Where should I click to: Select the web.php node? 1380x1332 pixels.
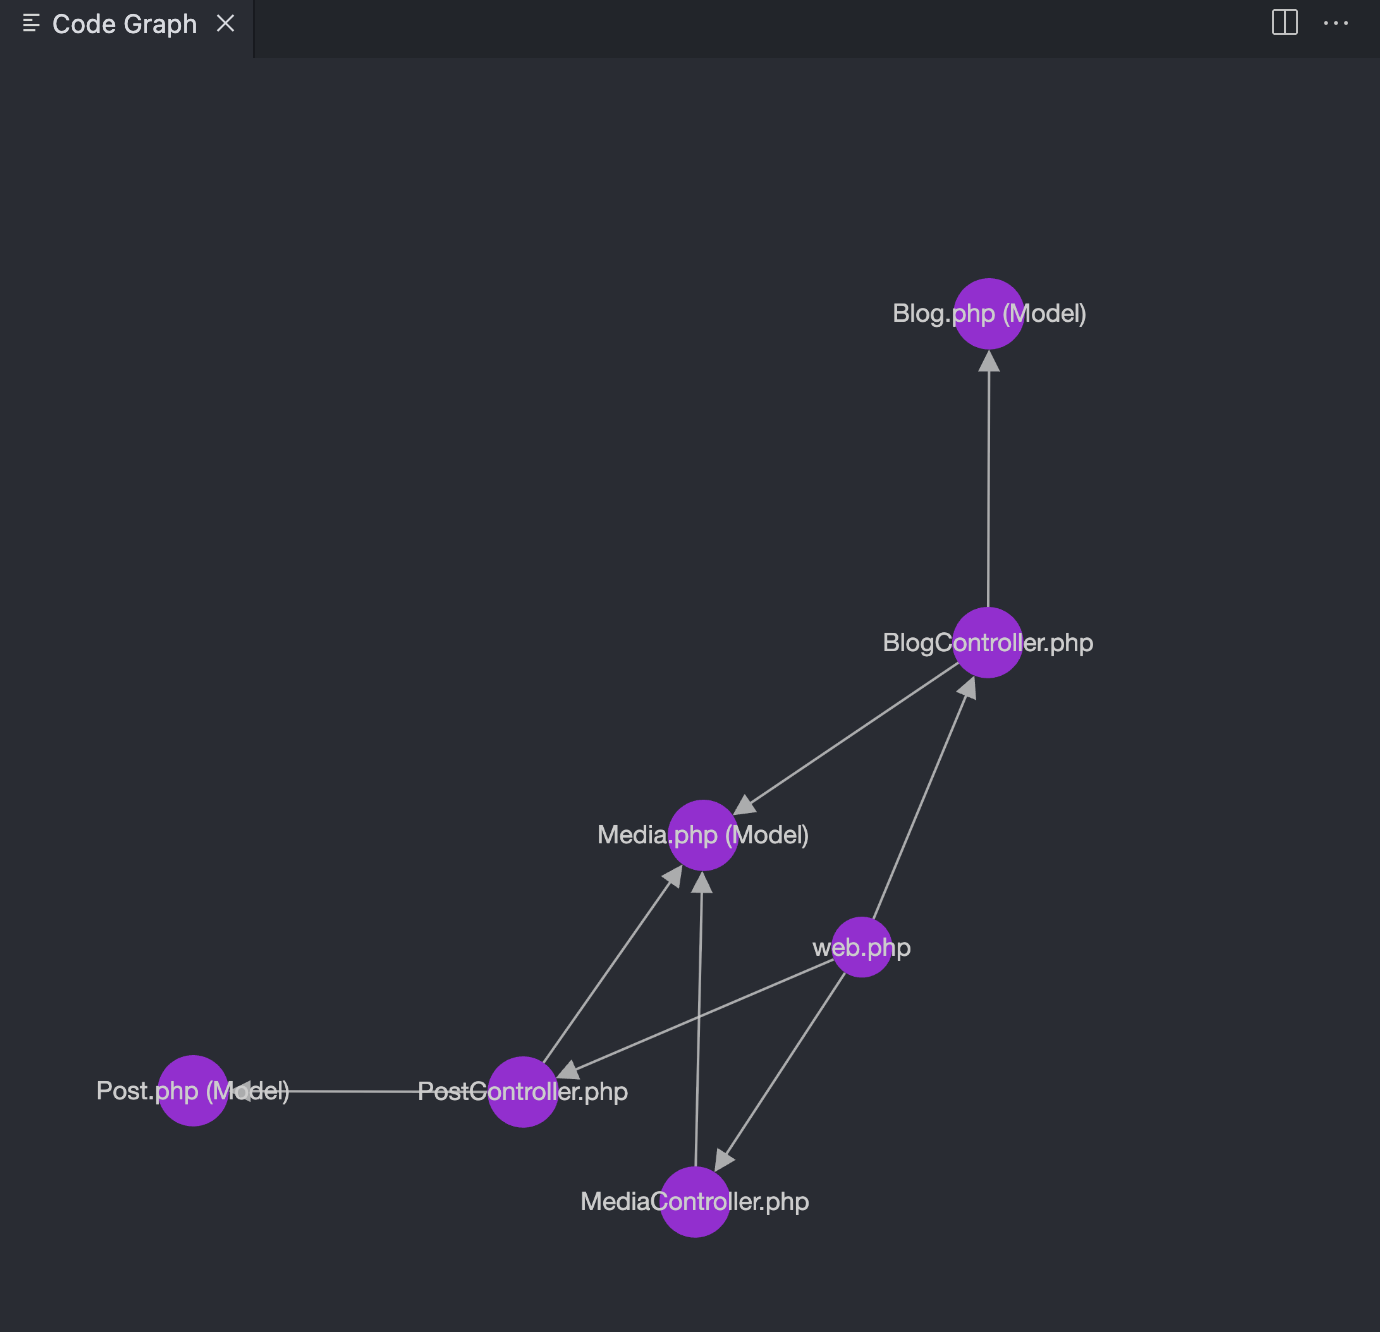click(x=862, y=947)
